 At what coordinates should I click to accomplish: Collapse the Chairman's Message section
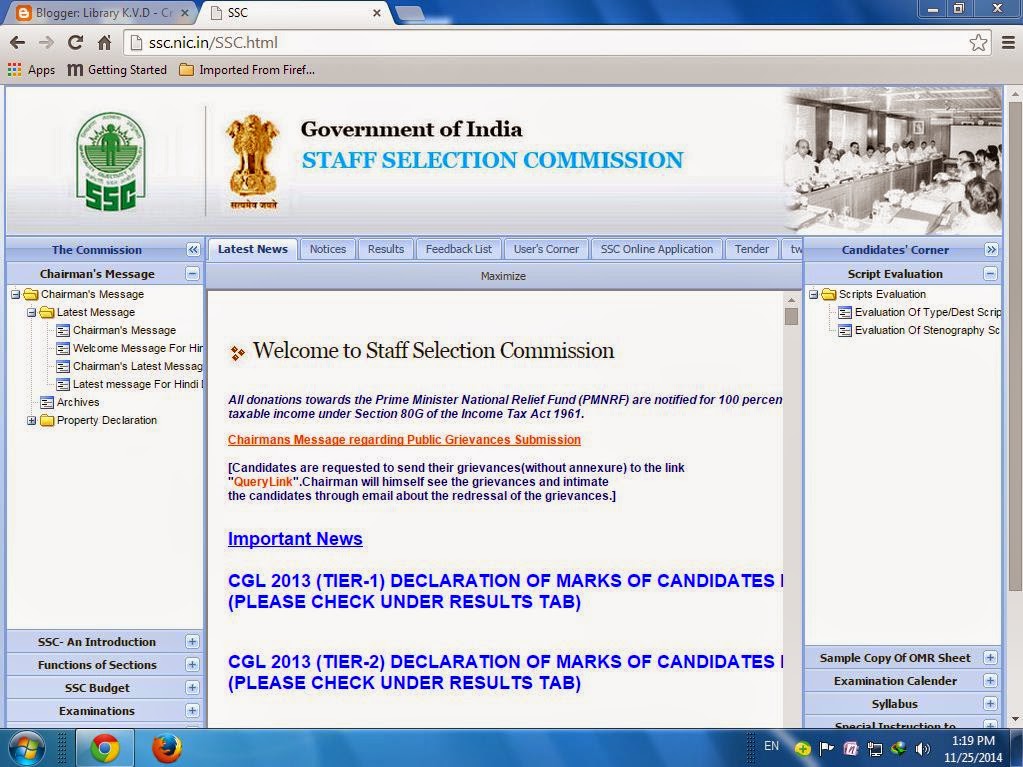pos(192,273)
